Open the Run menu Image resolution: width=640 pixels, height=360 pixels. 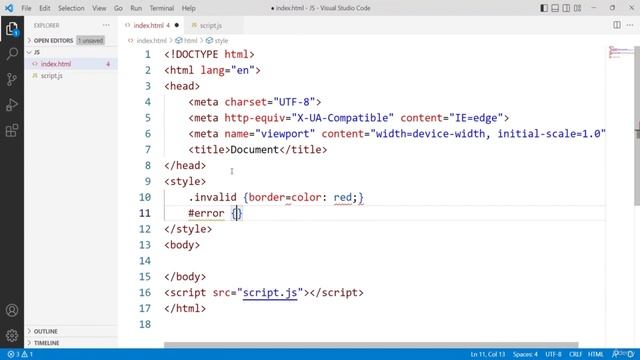(136, 8)
